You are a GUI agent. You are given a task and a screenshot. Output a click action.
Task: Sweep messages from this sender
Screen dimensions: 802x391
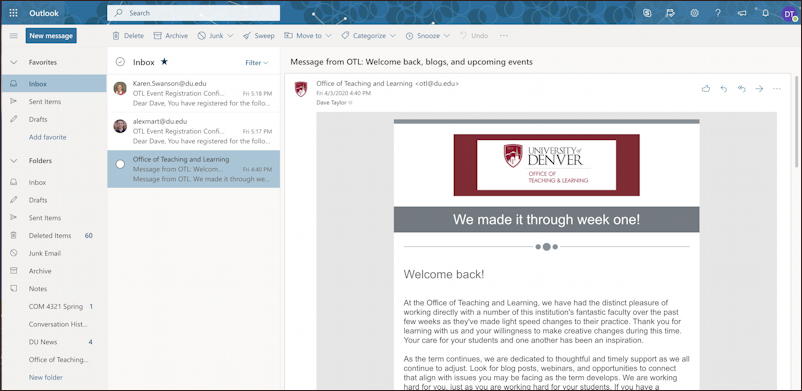coord(259,36)
